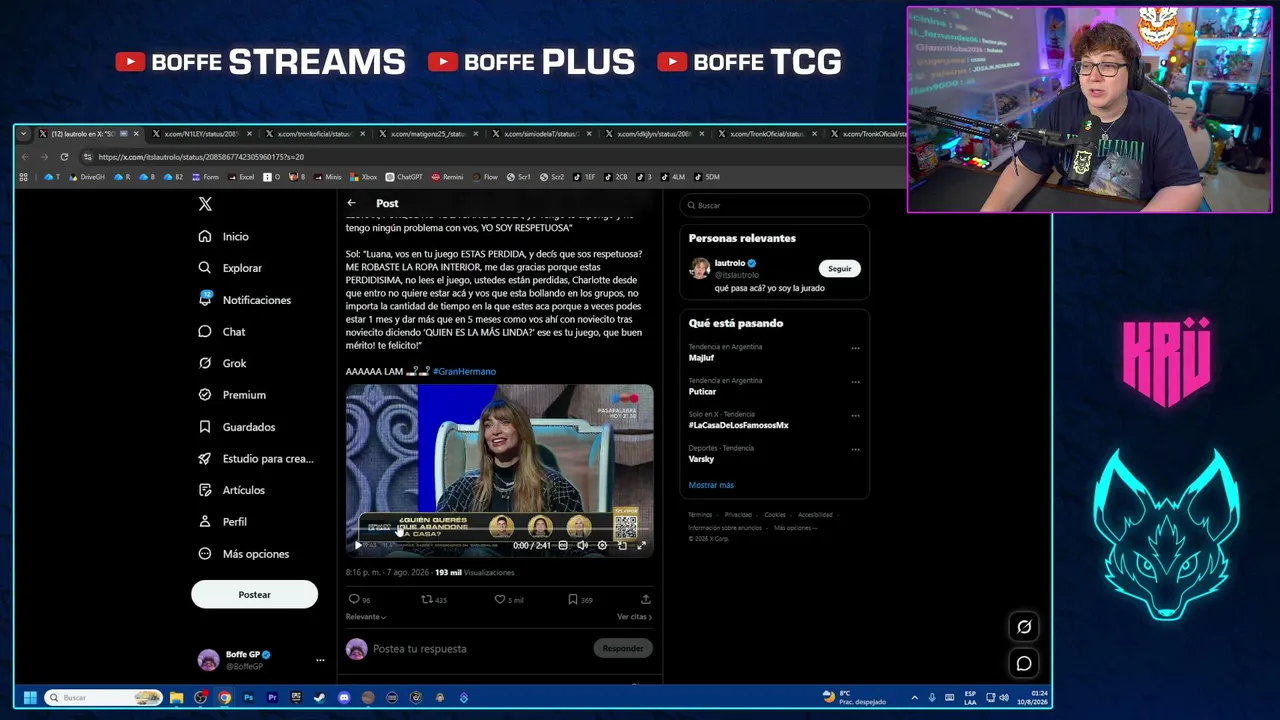Image resolution: width=1280 pixels, height=720 pixels.
Task: Go to the Premium page
Action: pyautogui.click(x=231, y=395)
